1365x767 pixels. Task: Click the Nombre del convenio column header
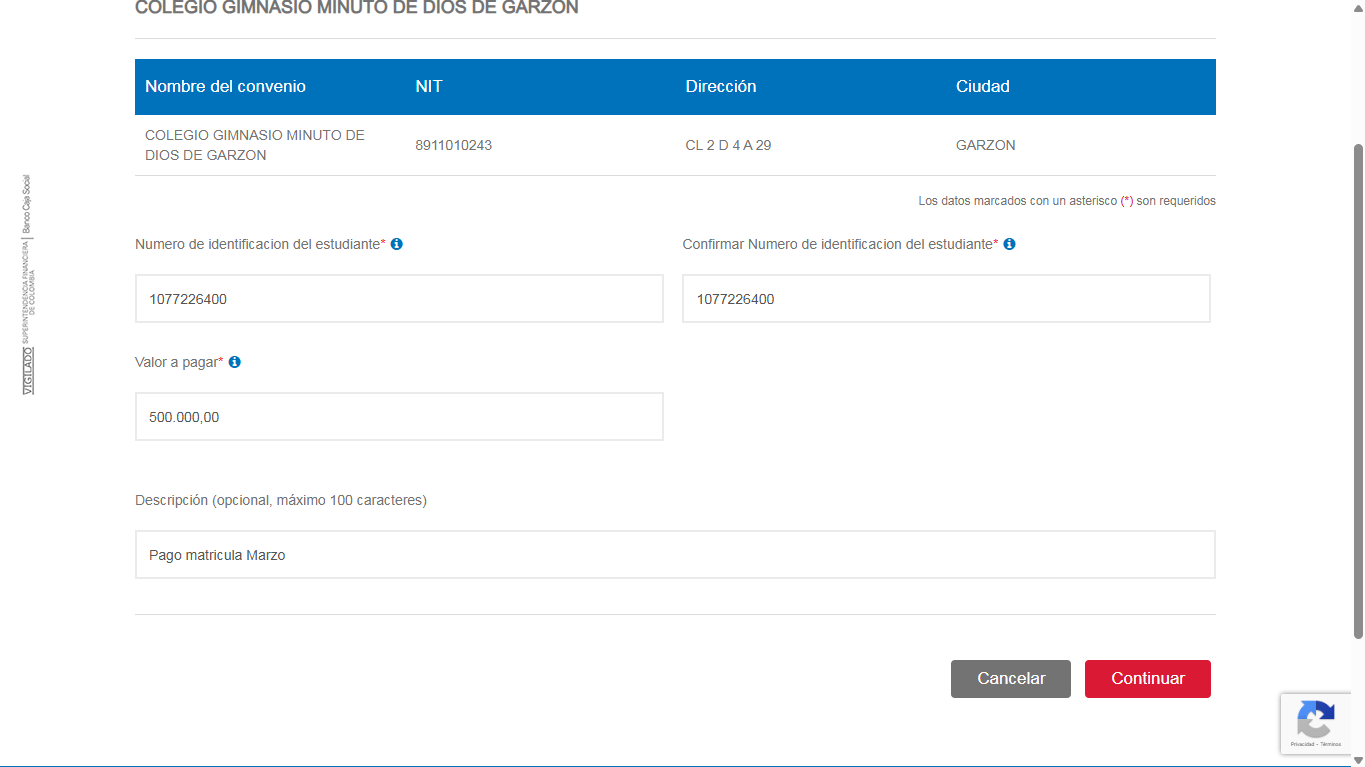pos(225,87)
